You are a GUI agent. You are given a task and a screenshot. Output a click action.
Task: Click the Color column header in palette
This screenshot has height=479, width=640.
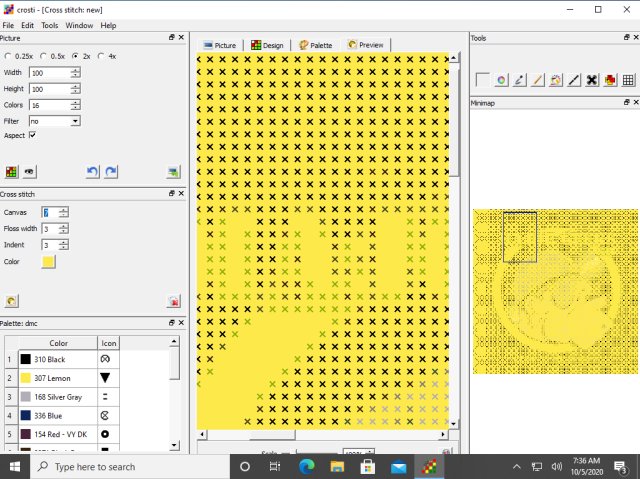[x=58, y=343]
